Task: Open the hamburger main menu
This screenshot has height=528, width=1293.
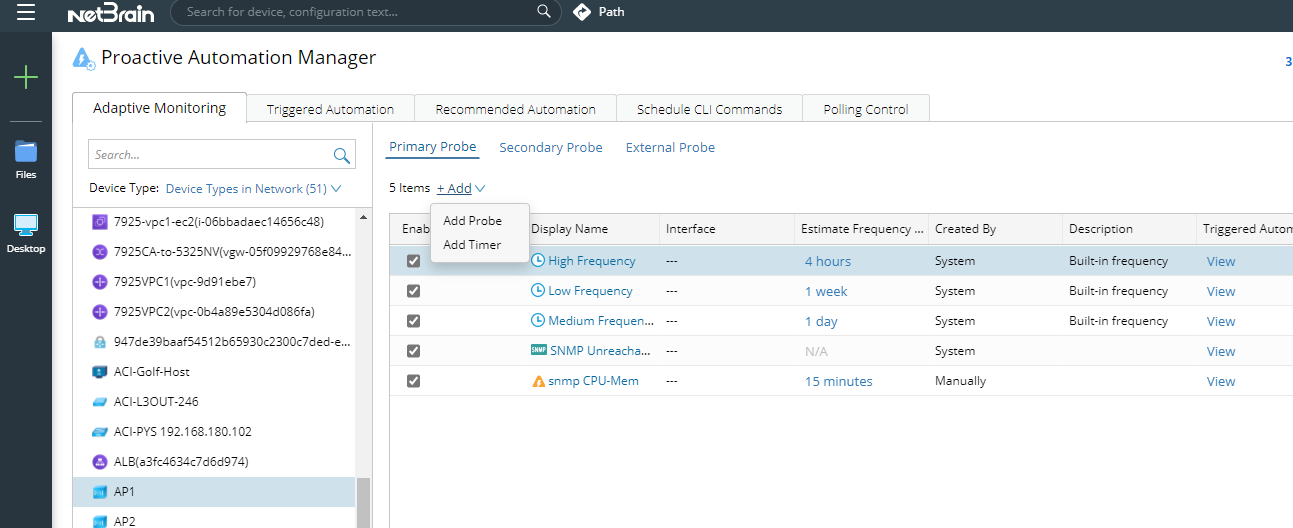Action: (26, 12)
